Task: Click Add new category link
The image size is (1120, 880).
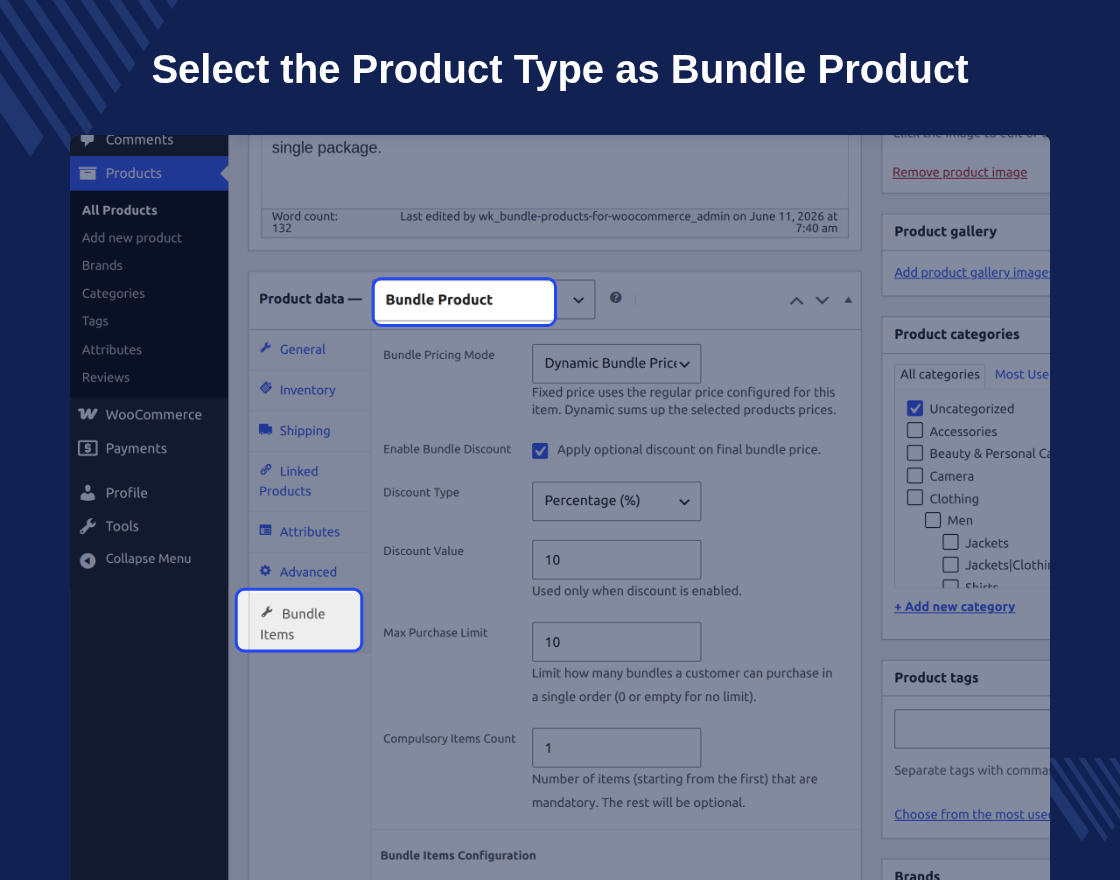Action: [954, 606]
